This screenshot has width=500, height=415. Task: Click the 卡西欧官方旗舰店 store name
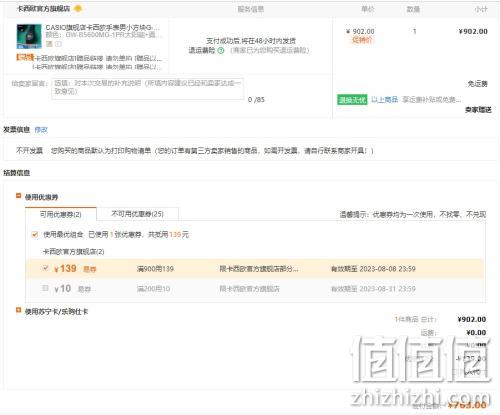(x=43, y=9)
